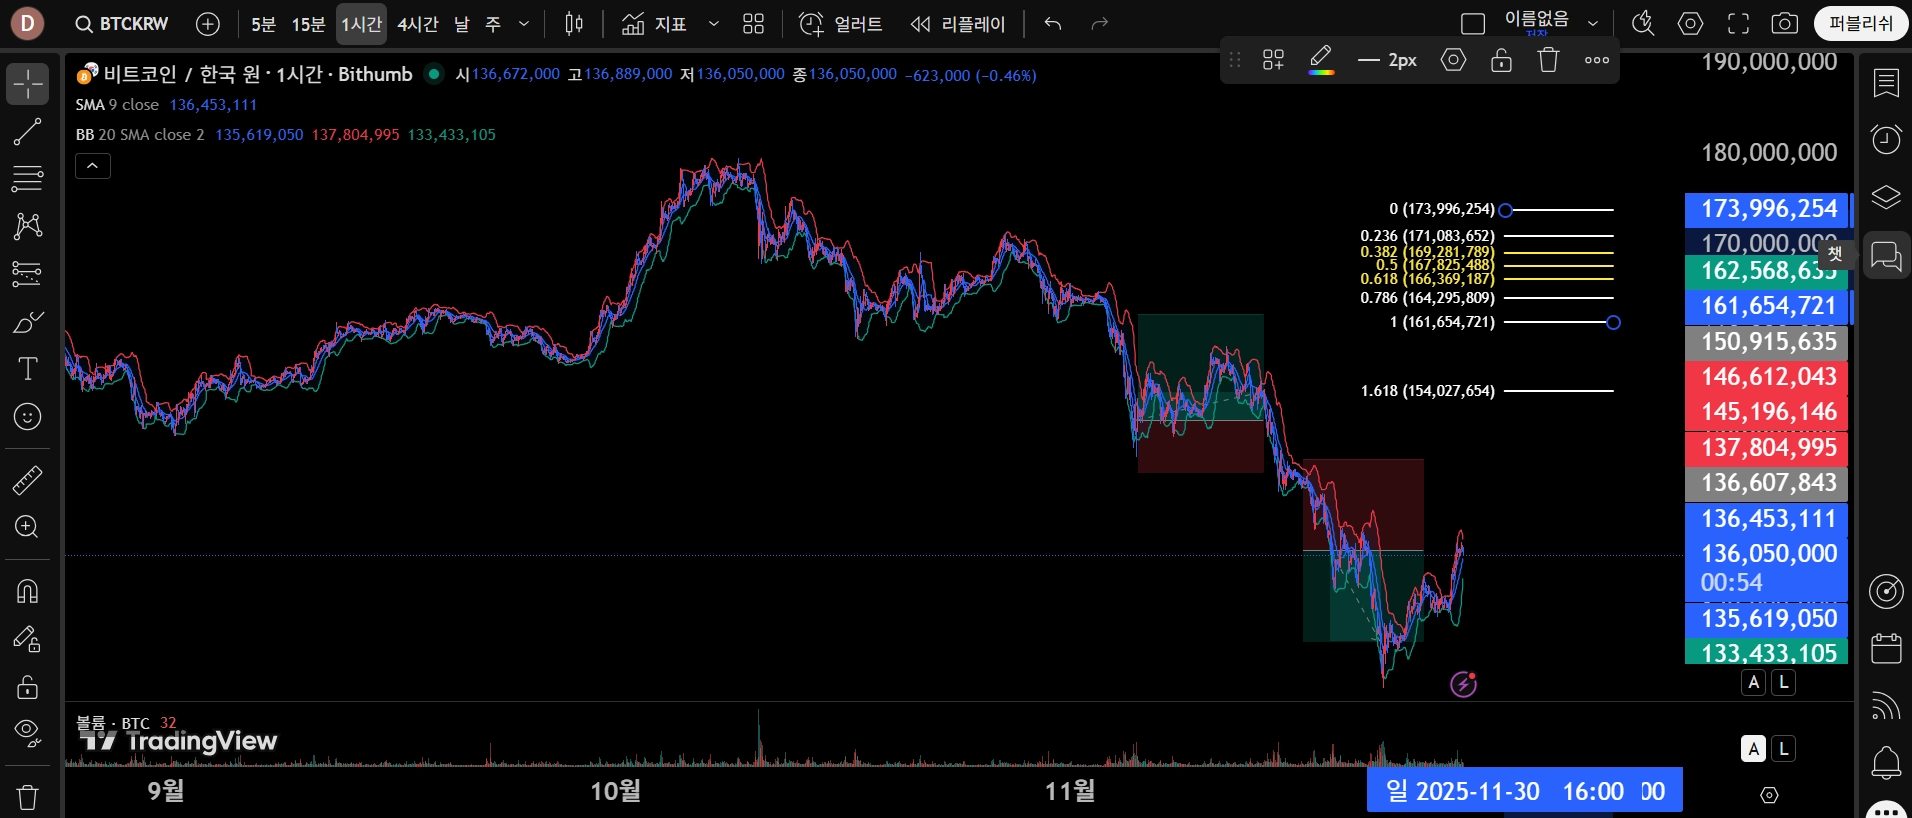Start bar replay with 리플레이
The height and width of the screenshot is (818, 1912).
point(958,24)
